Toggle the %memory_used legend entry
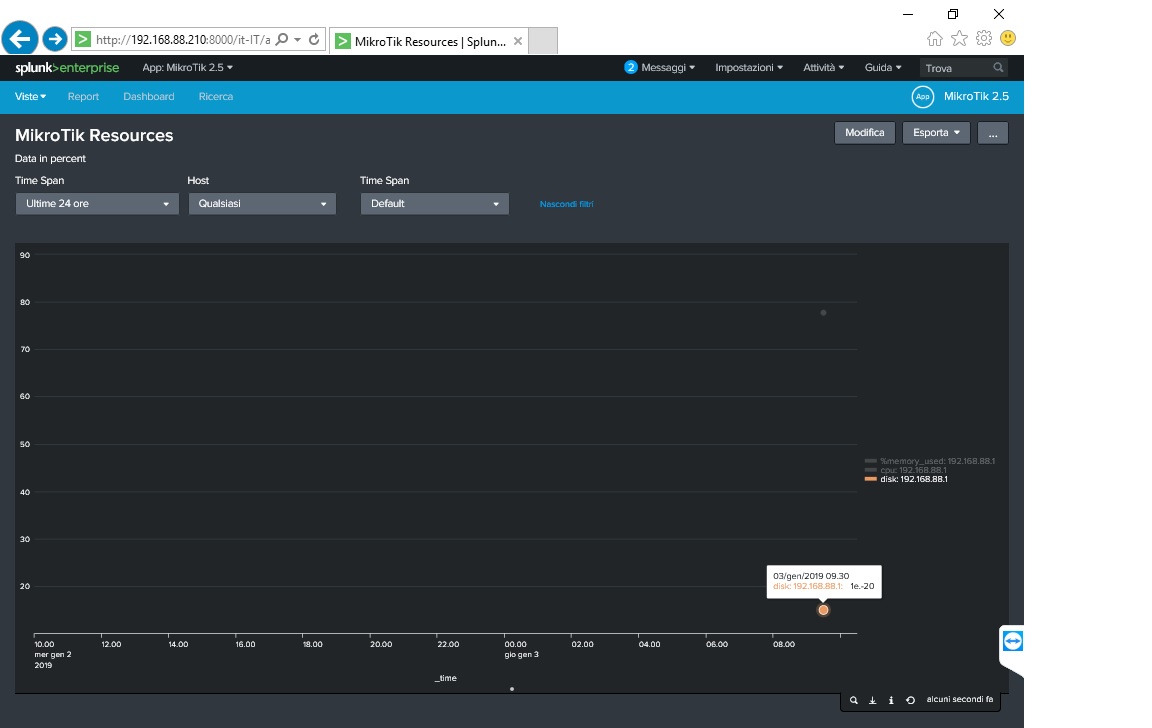Image resolution: width=1152 pixels, height=728 pixels. [930, 461]
